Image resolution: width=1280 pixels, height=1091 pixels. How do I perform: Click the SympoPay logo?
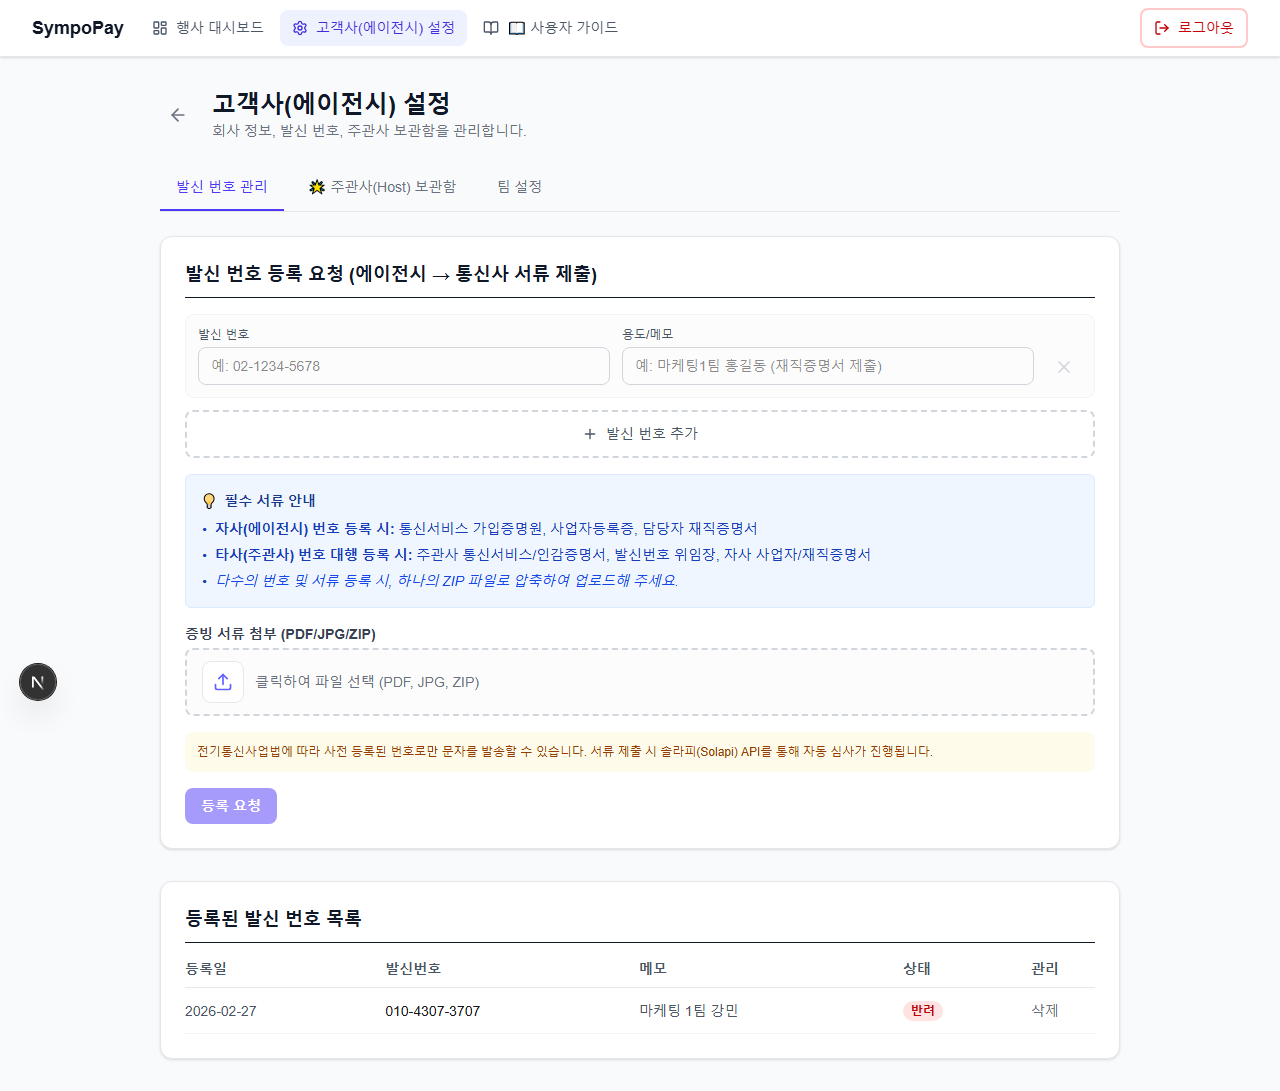point(78,28)
